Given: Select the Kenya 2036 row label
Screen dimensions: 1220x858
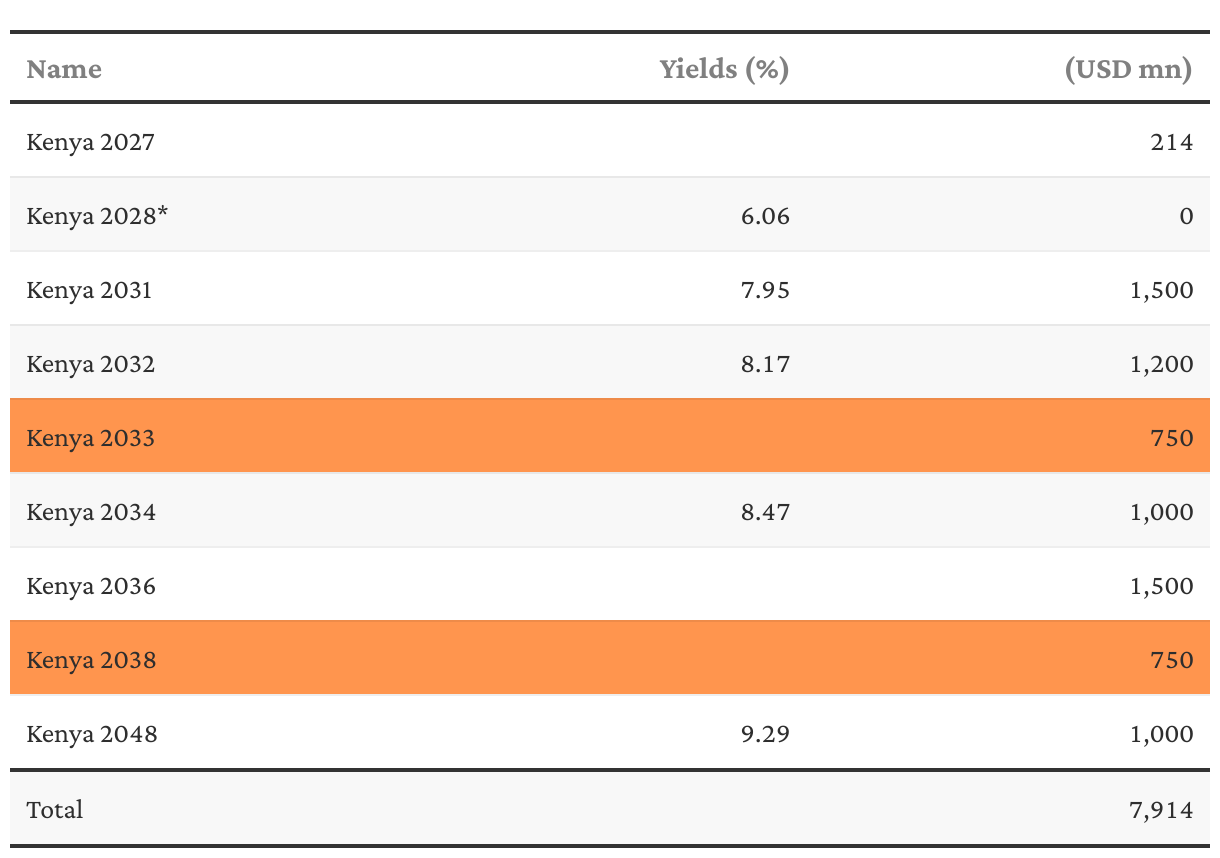Looking at the screenshot, I should point(91,586).
